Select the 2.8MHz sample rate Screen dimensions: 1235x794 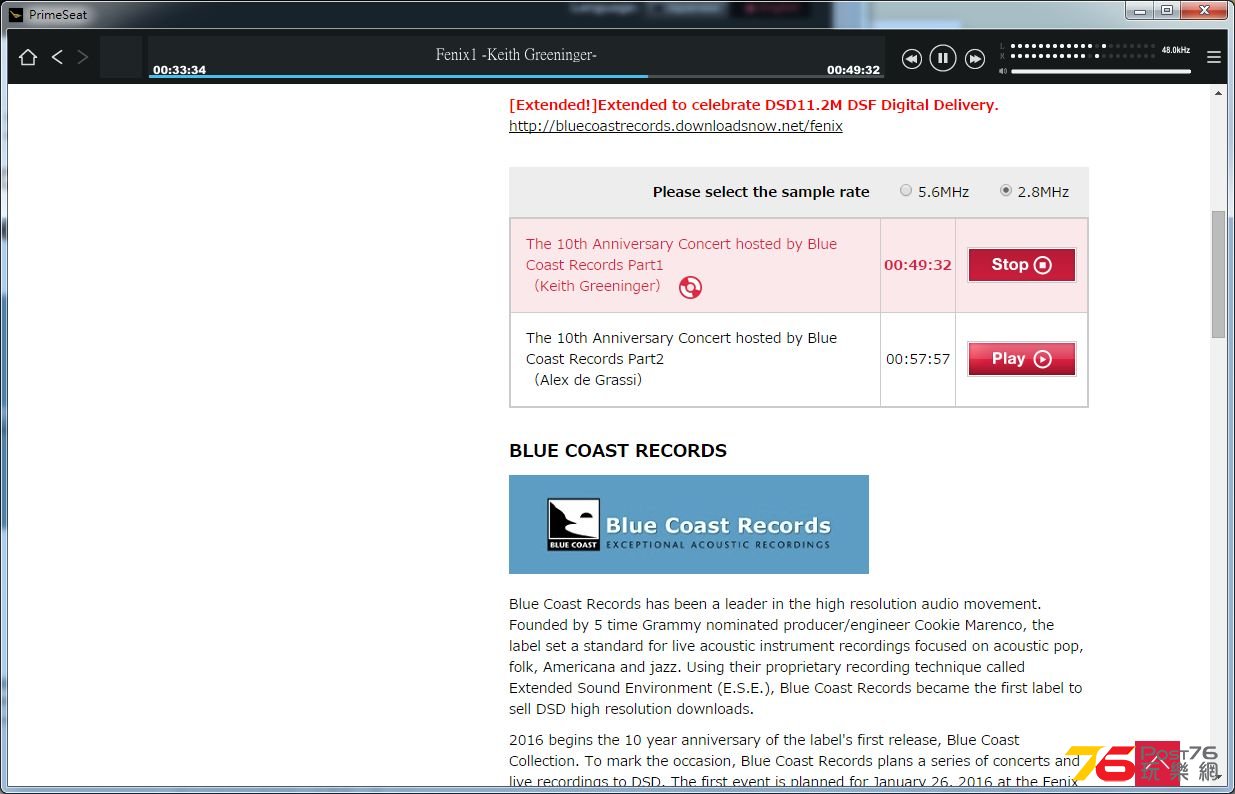click(1005, 191)
